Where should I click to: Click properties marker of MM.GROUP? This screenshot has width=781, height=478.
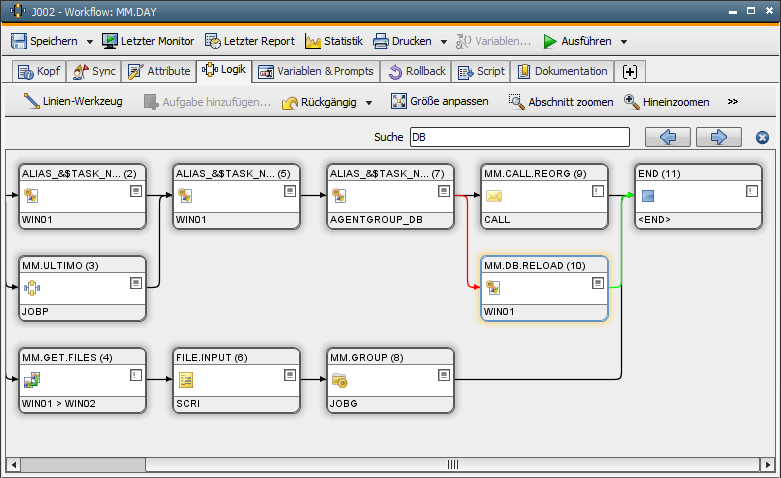[444, 375]
